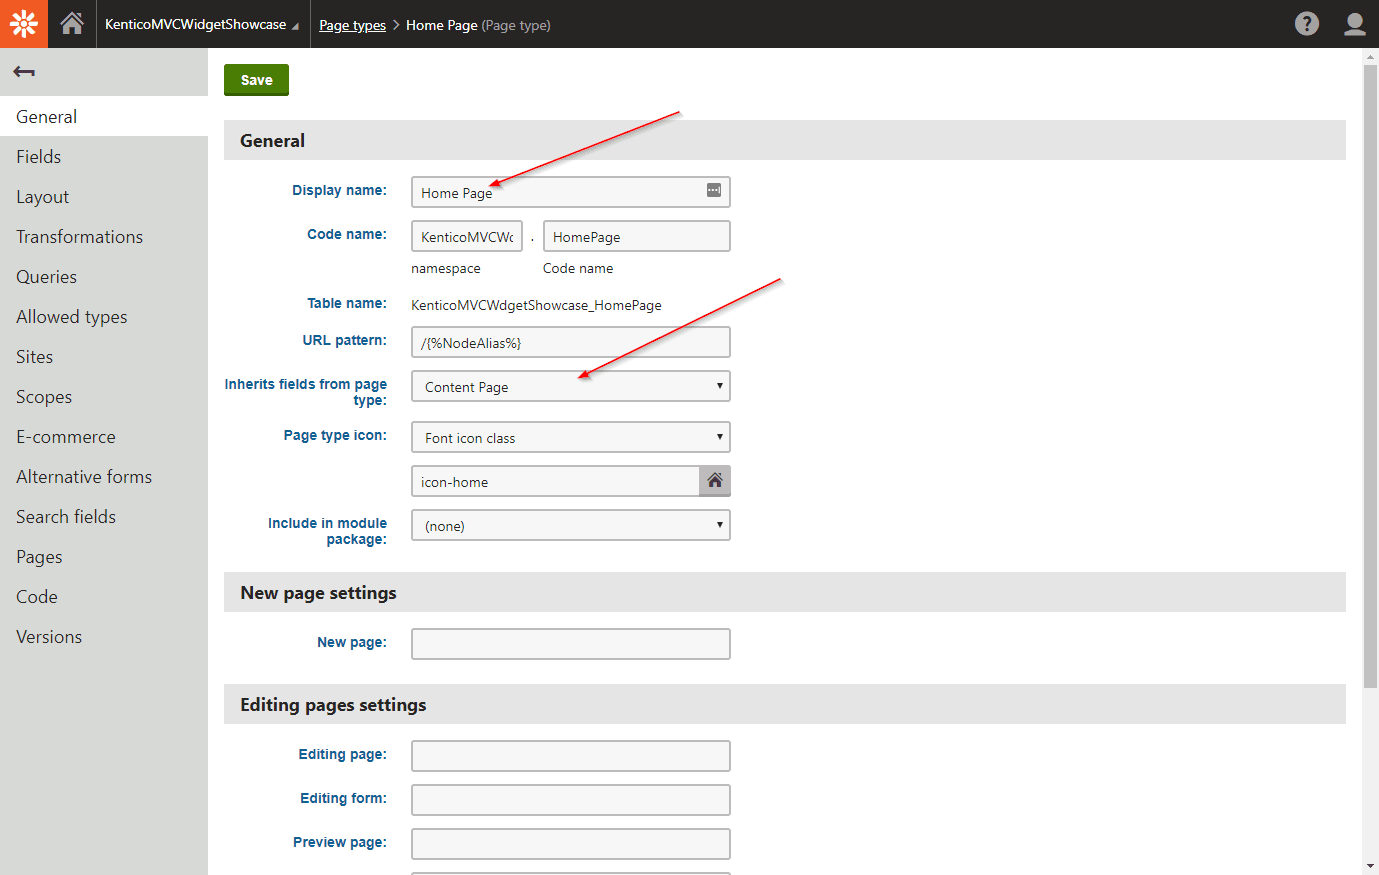The image size is (1379, 875).
Task: Click the home icon preview button
Action: coord(715,481)
